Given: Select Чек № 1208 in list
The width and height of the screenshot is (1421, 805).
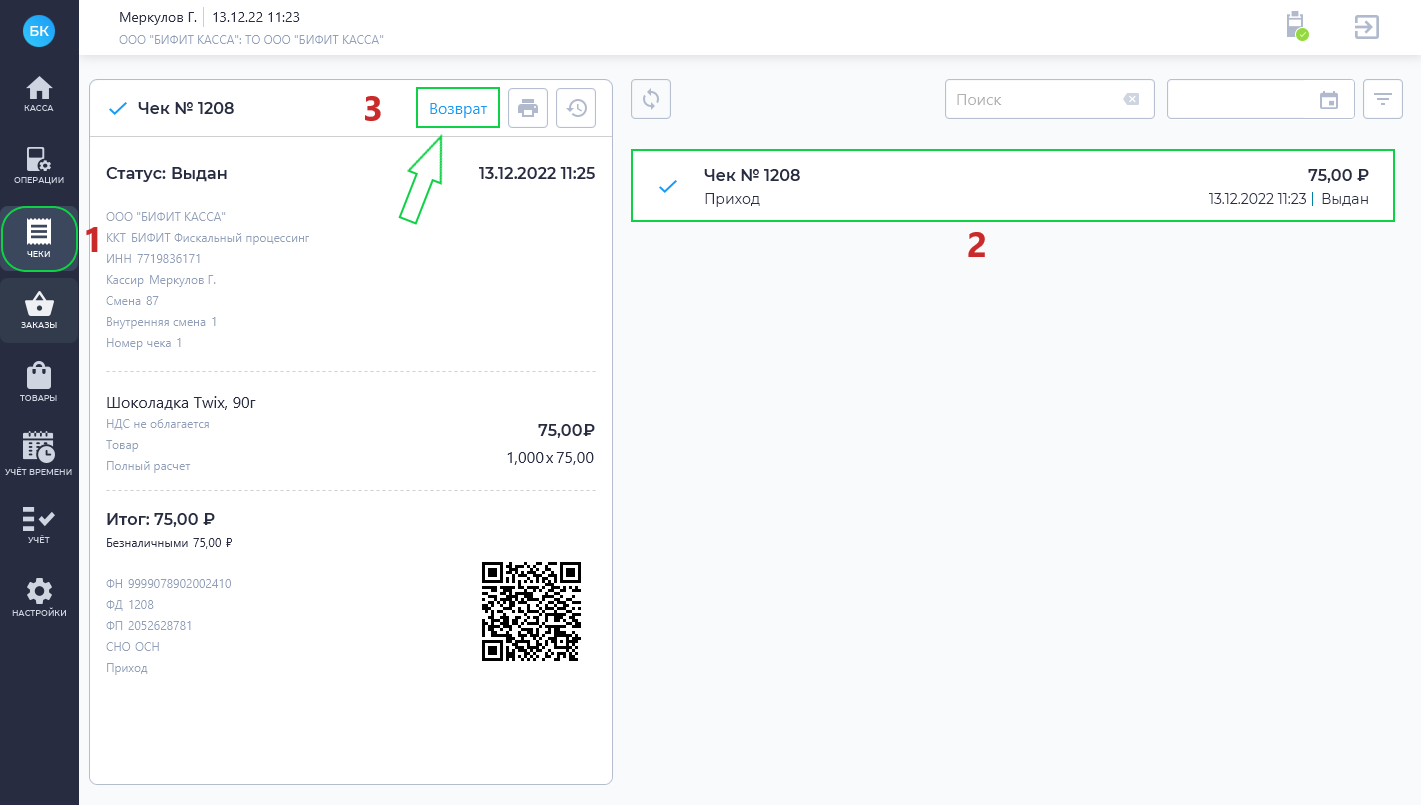Looking at the screenshot, I should pos(1013,186).
